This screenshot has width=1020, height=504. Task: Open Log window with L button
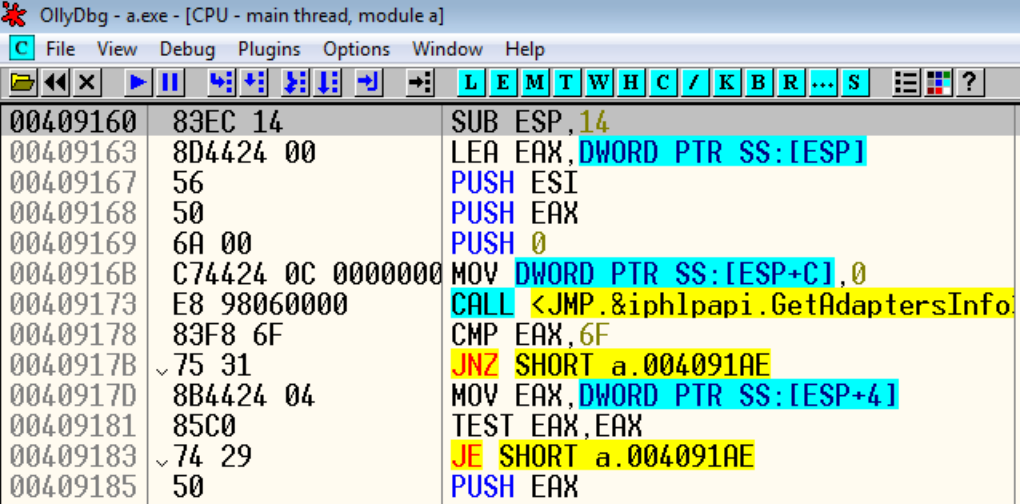[472, 82]
